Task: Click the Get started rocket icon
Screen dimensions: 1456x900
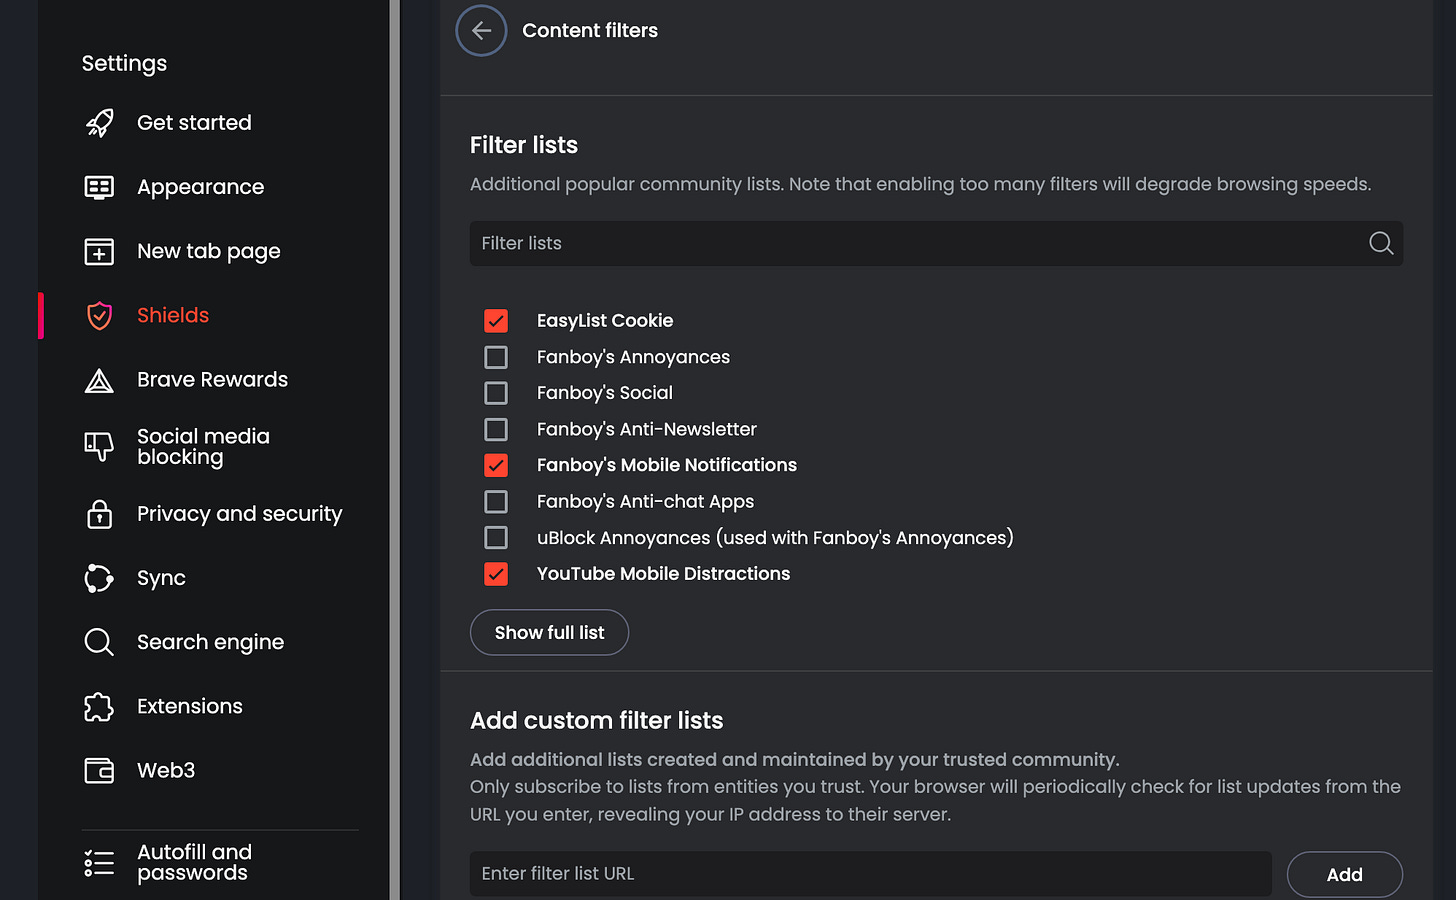Action: tap(99, 123)
